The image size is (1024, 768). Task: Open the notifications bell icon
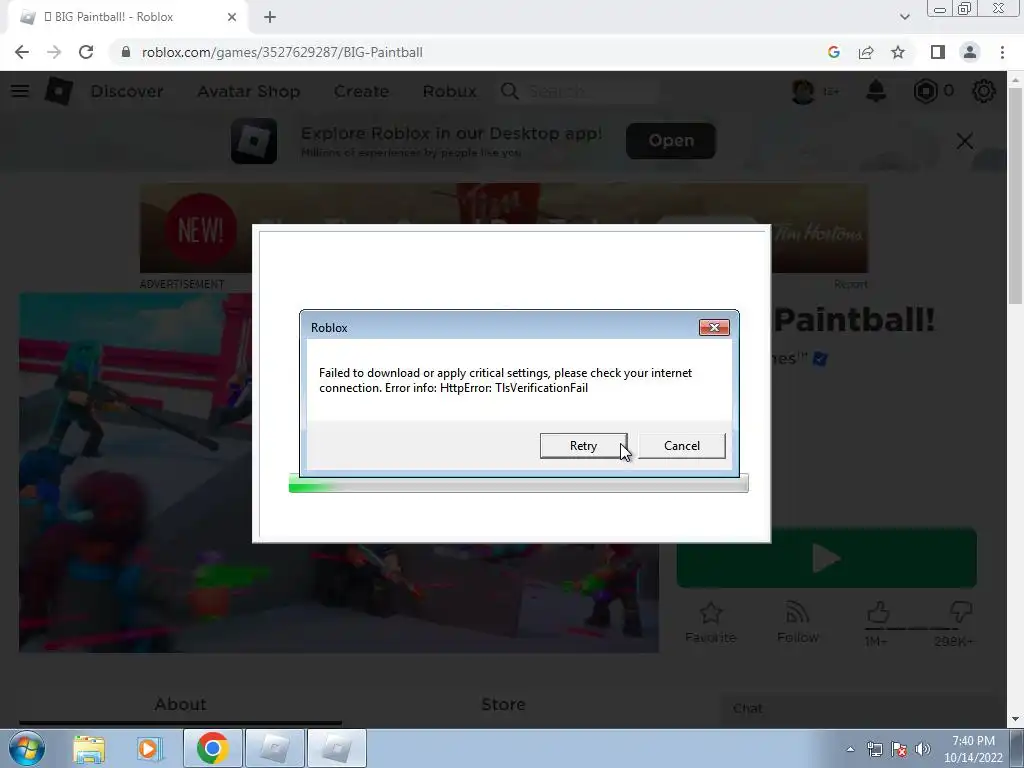[876, 91]
